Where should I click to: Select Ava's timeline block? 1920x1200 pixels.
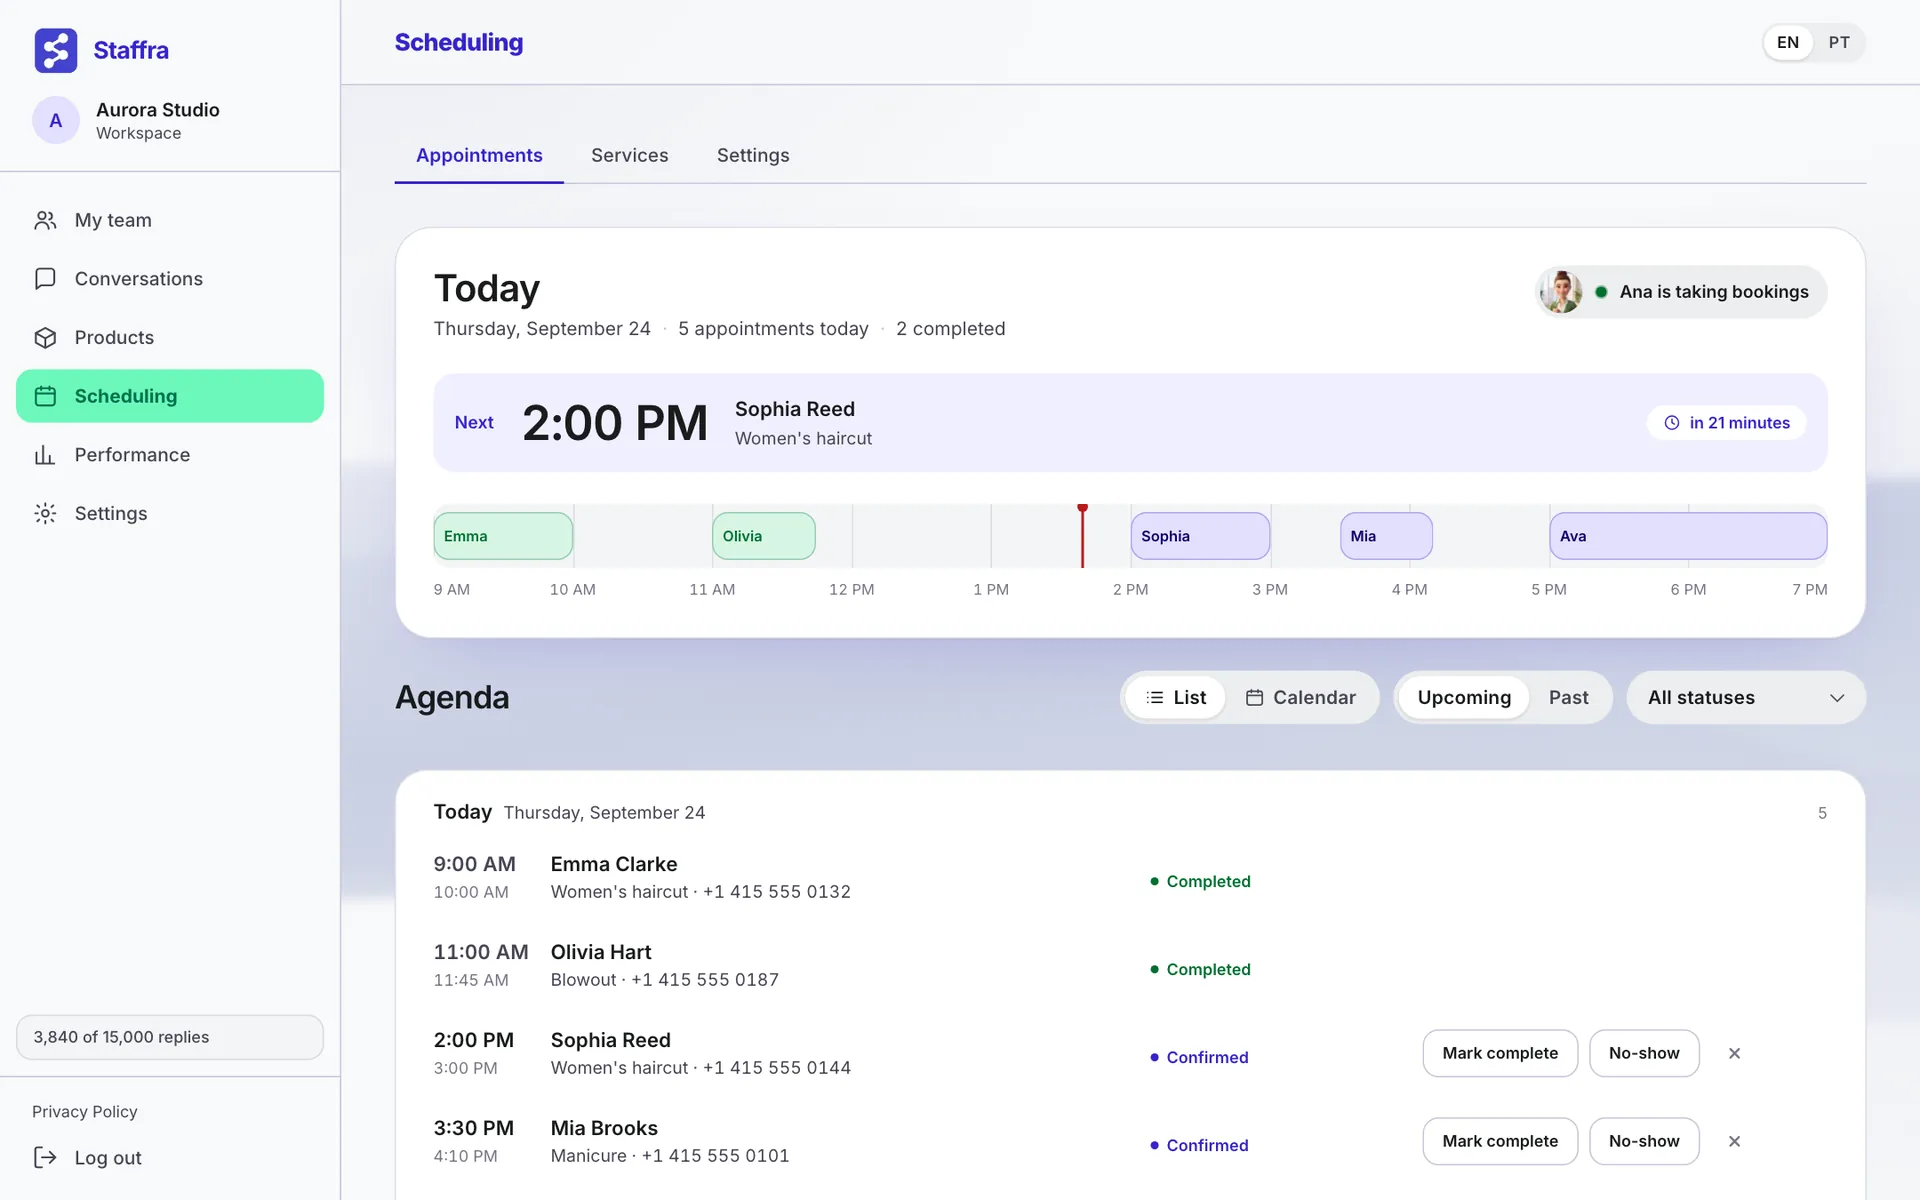pos(1688,536)
